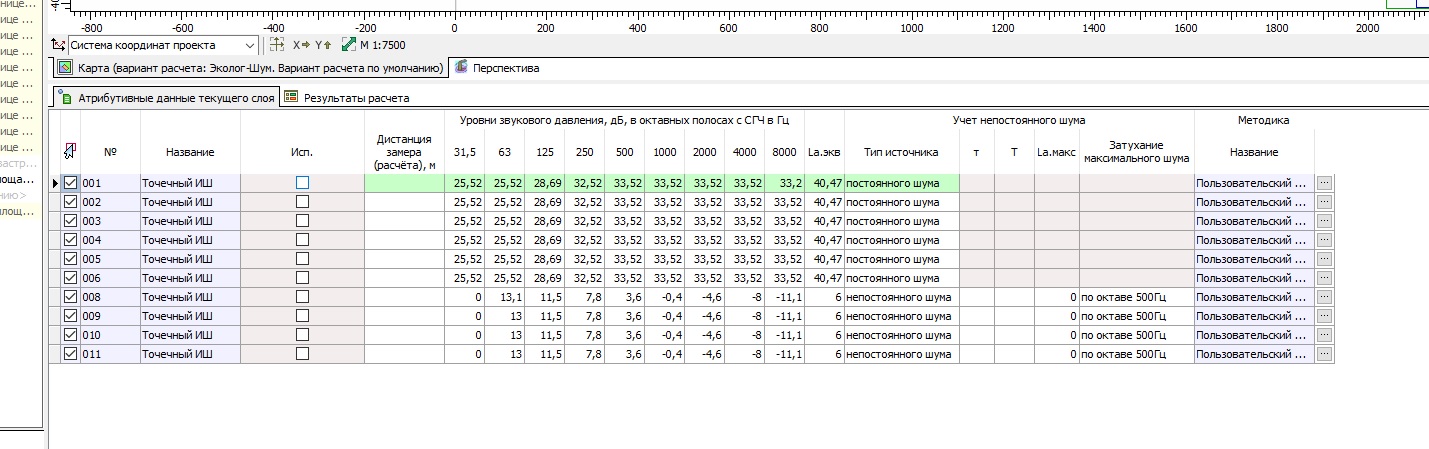
Task: Open Тип источника cell for row 001
Action: tap(901, 184)
